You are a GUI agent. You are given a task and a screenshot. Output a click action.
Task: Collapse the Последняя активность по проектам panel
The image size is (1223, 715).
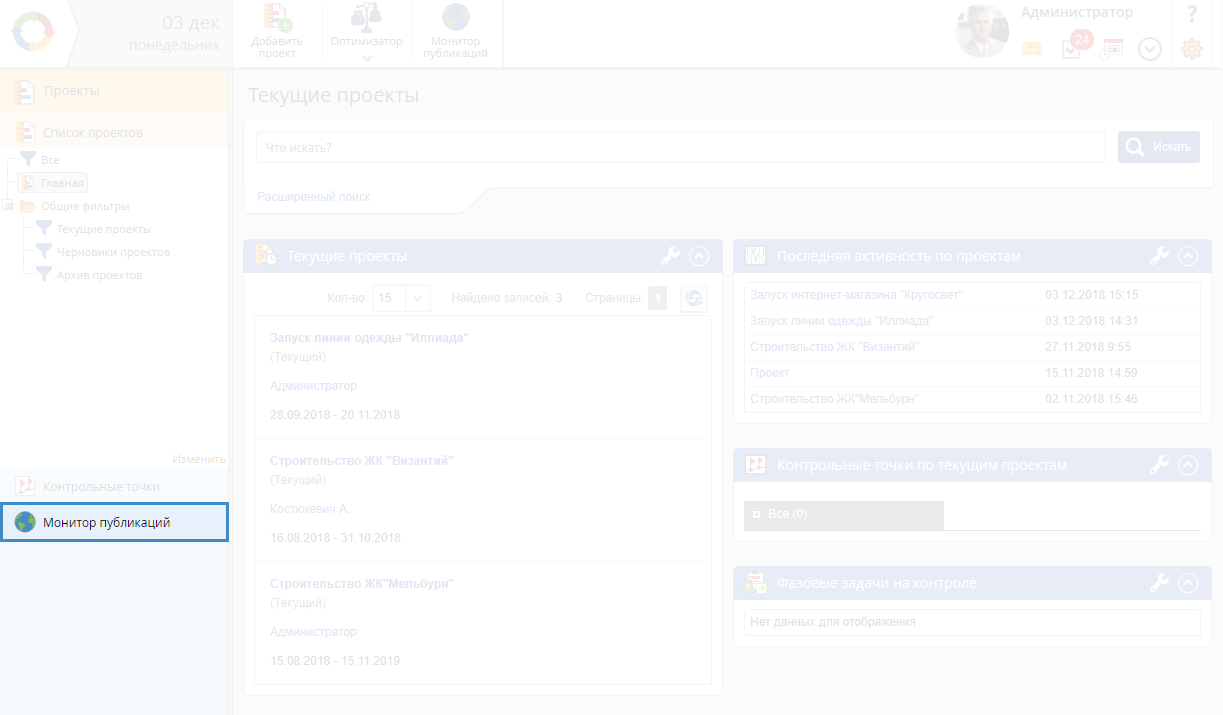pos(1188,256)
